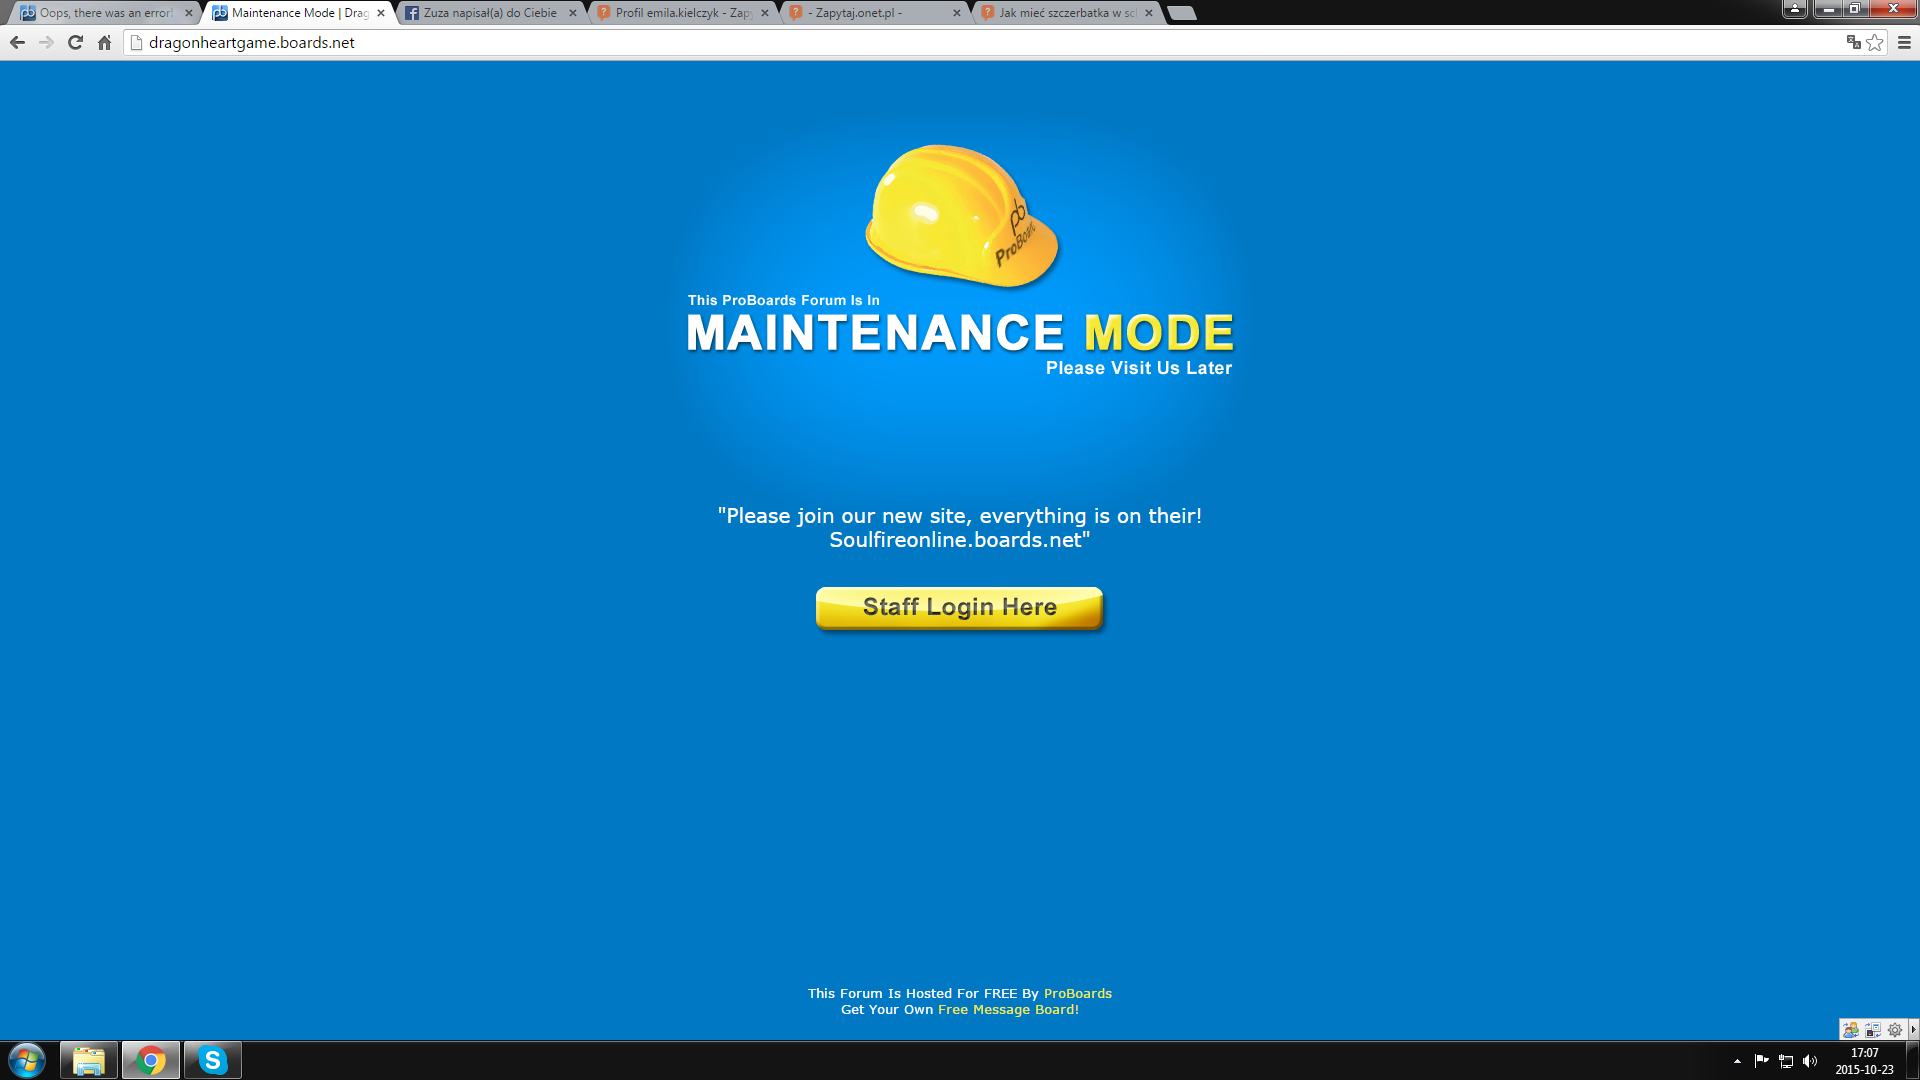1920x1080 pixels.
Task: Open the file explorer from the taskbar
Action: click(x=89, y=1060)
